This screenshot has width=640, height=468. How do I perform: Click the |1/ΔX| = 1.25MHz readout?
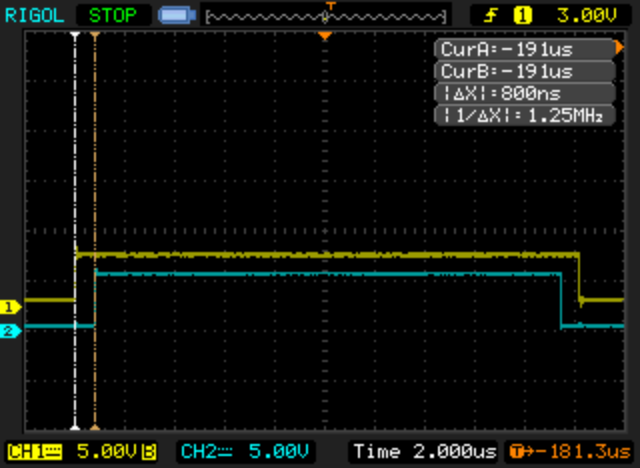point(524,115)
